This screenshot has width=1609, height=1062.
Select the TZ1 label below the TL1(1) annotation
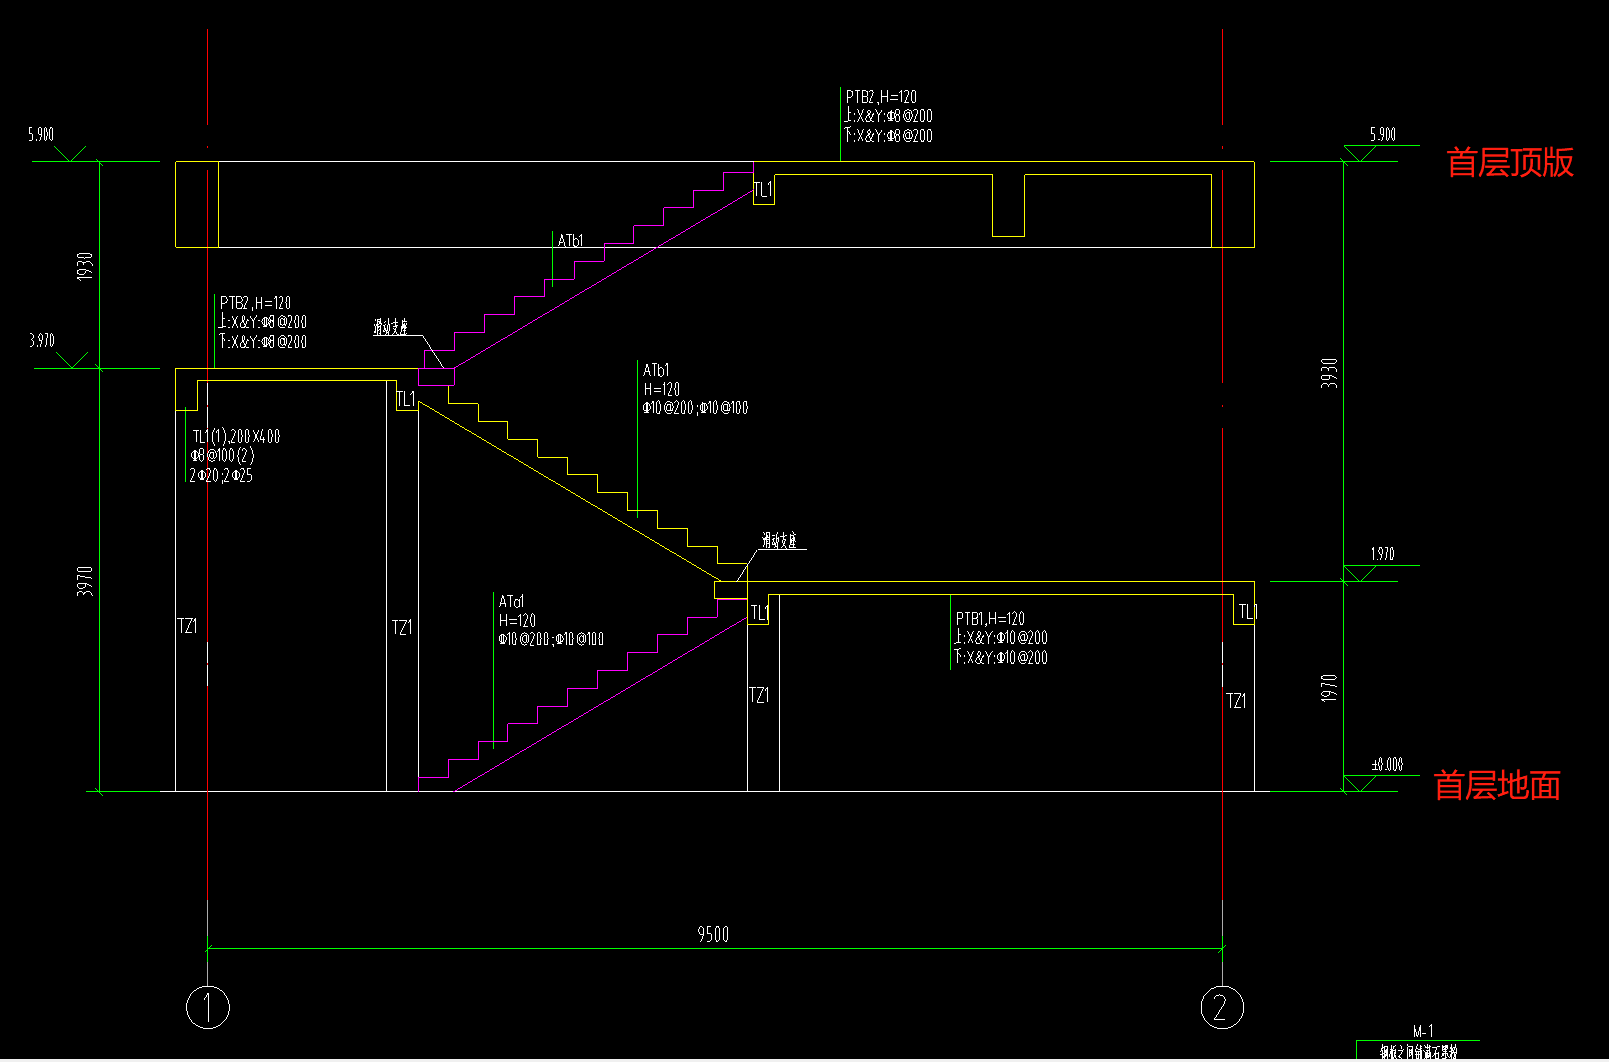tap(187, 626)
